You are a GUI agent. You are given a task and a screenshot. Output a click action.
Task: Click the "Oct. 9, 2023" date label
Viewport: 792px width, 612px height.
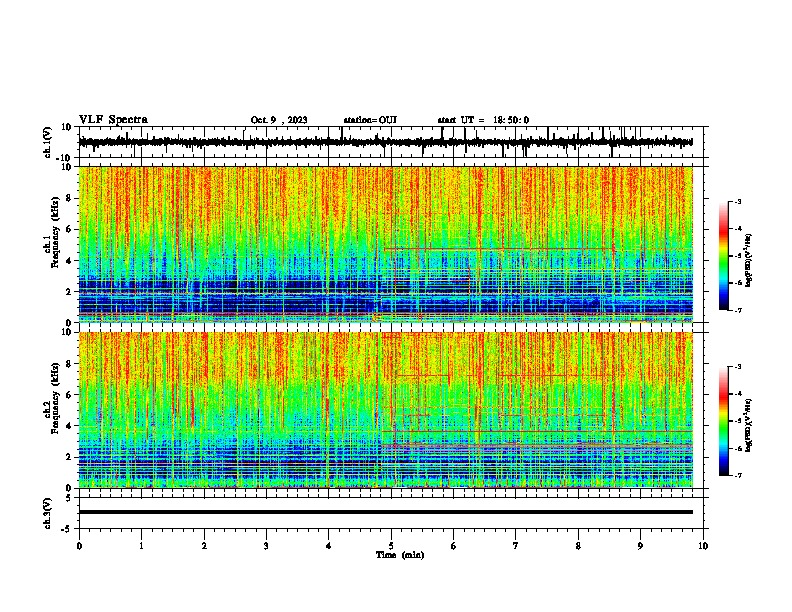[279, 120]
